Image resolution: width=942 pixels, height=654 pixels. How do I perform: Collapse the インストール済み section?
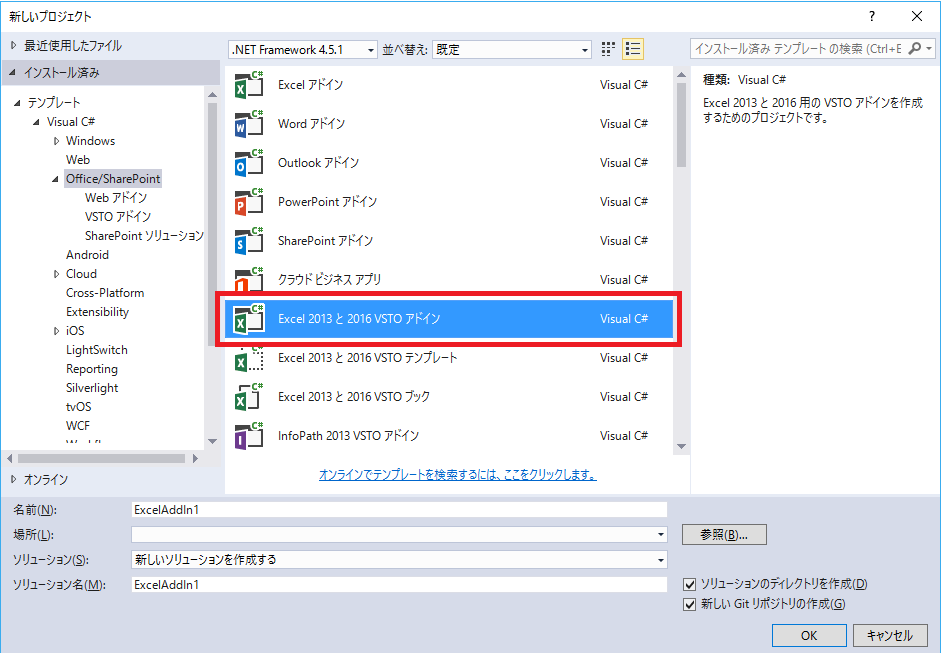[13, 73]
